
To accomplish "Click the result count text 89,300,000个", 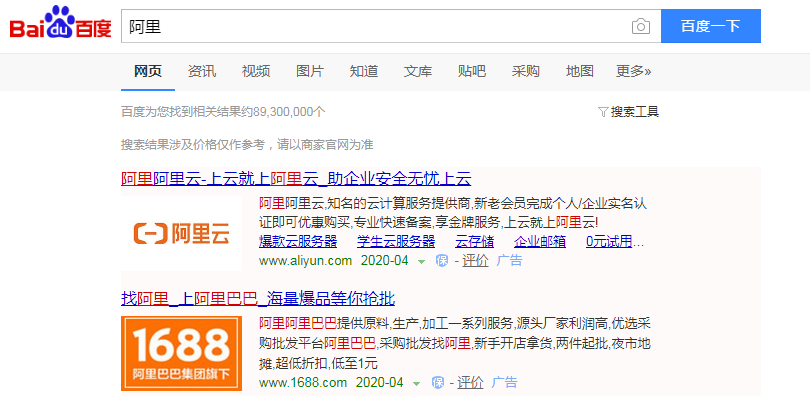I will pyautogui.click(x=290, y=112).
